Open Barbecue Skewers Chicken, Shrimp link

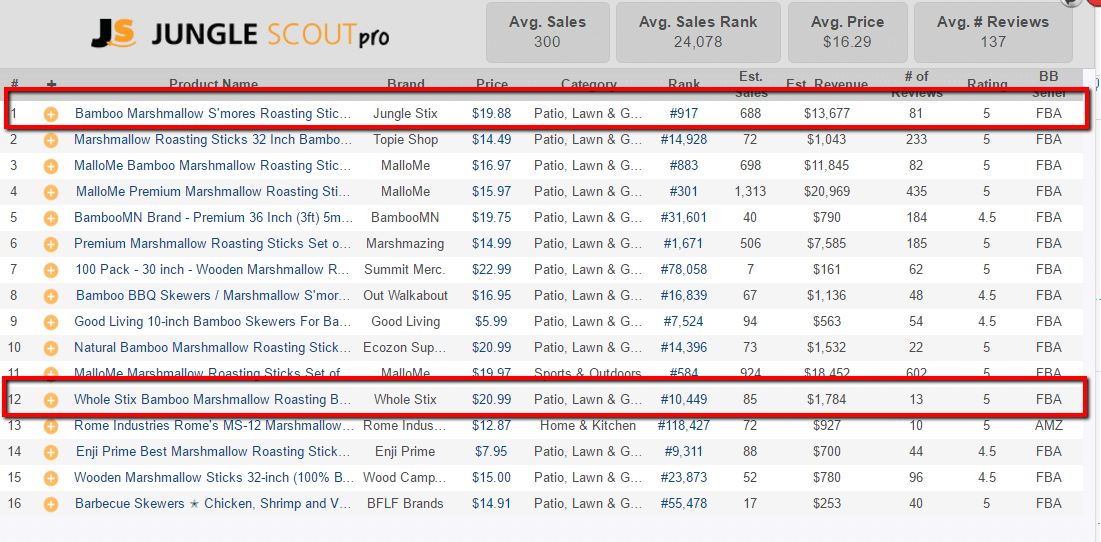click(213, 504)
